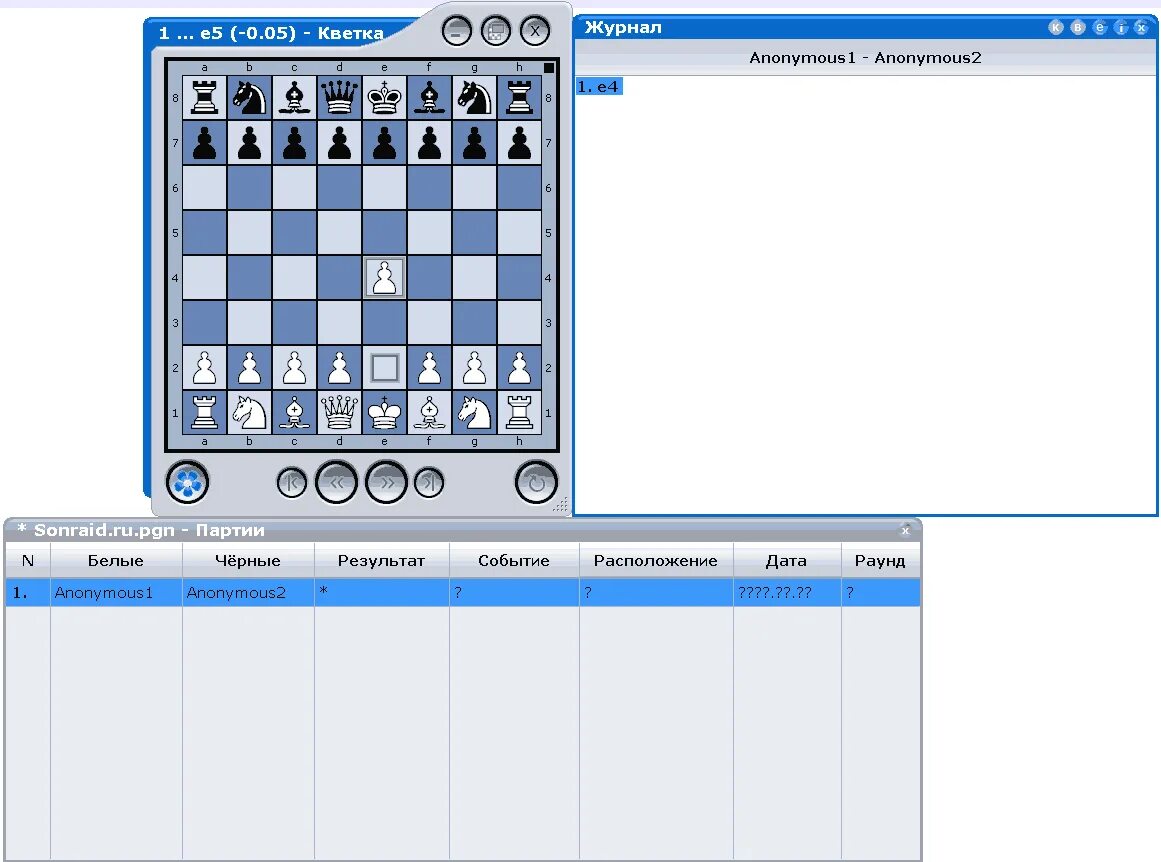Click the 'Anonymous1 - Anonymous2' game header

(865, 58)
